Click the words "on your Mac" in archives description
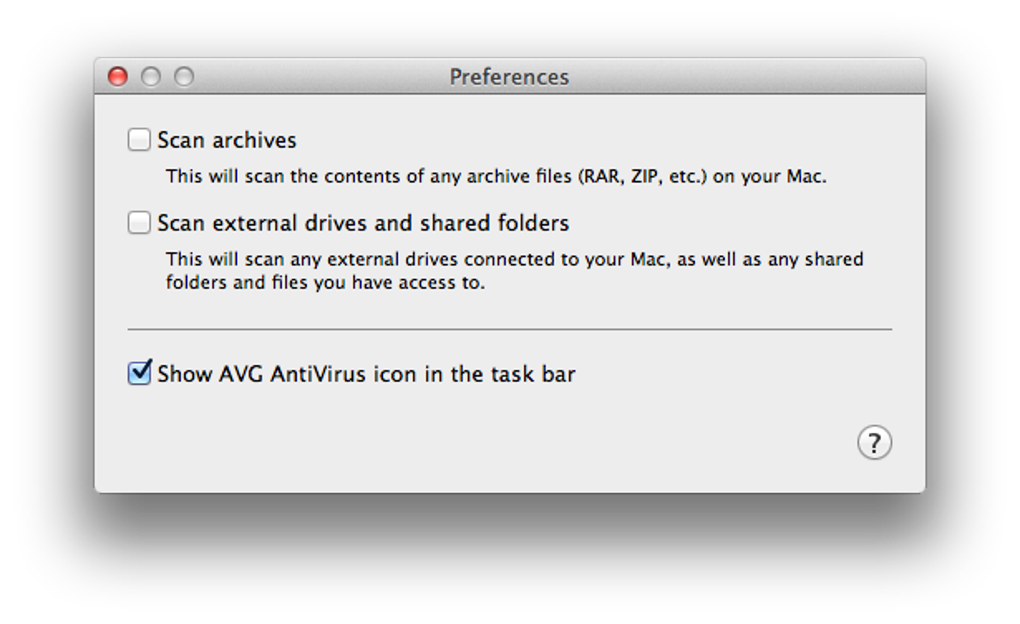This screenshot has width=1020, height=624. (x=769, y=177)
